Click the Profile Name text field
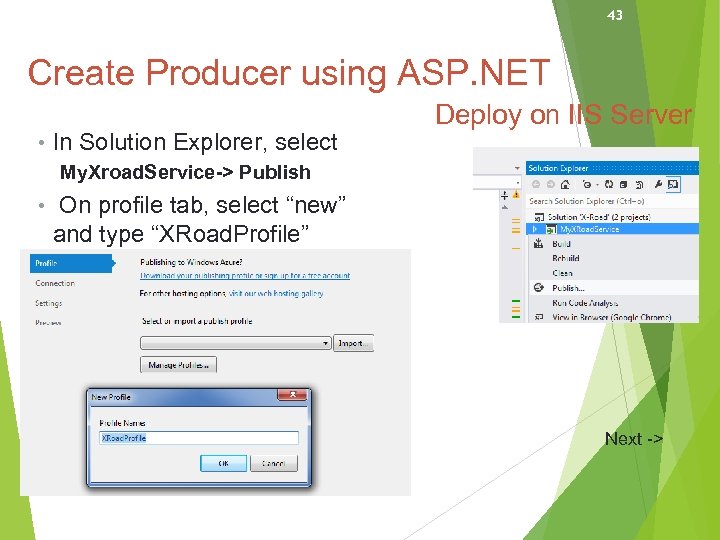720x540 pixels. tap(199, 438)
